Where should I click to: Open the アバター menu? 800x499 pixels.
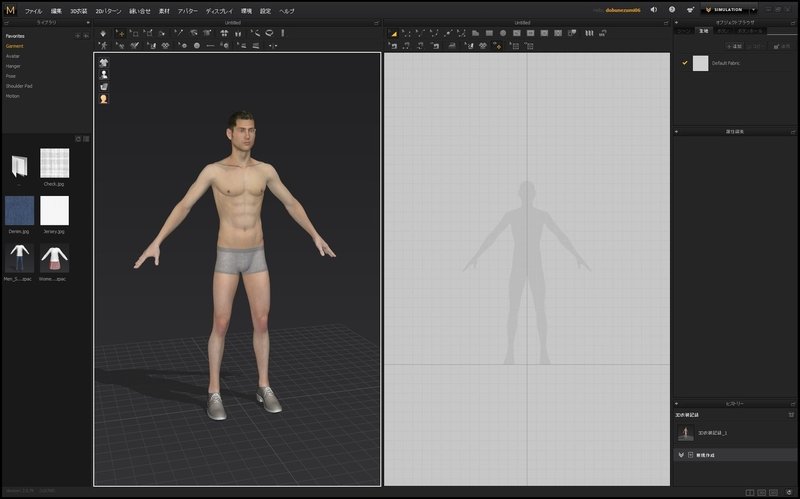(x=187, y=11)
